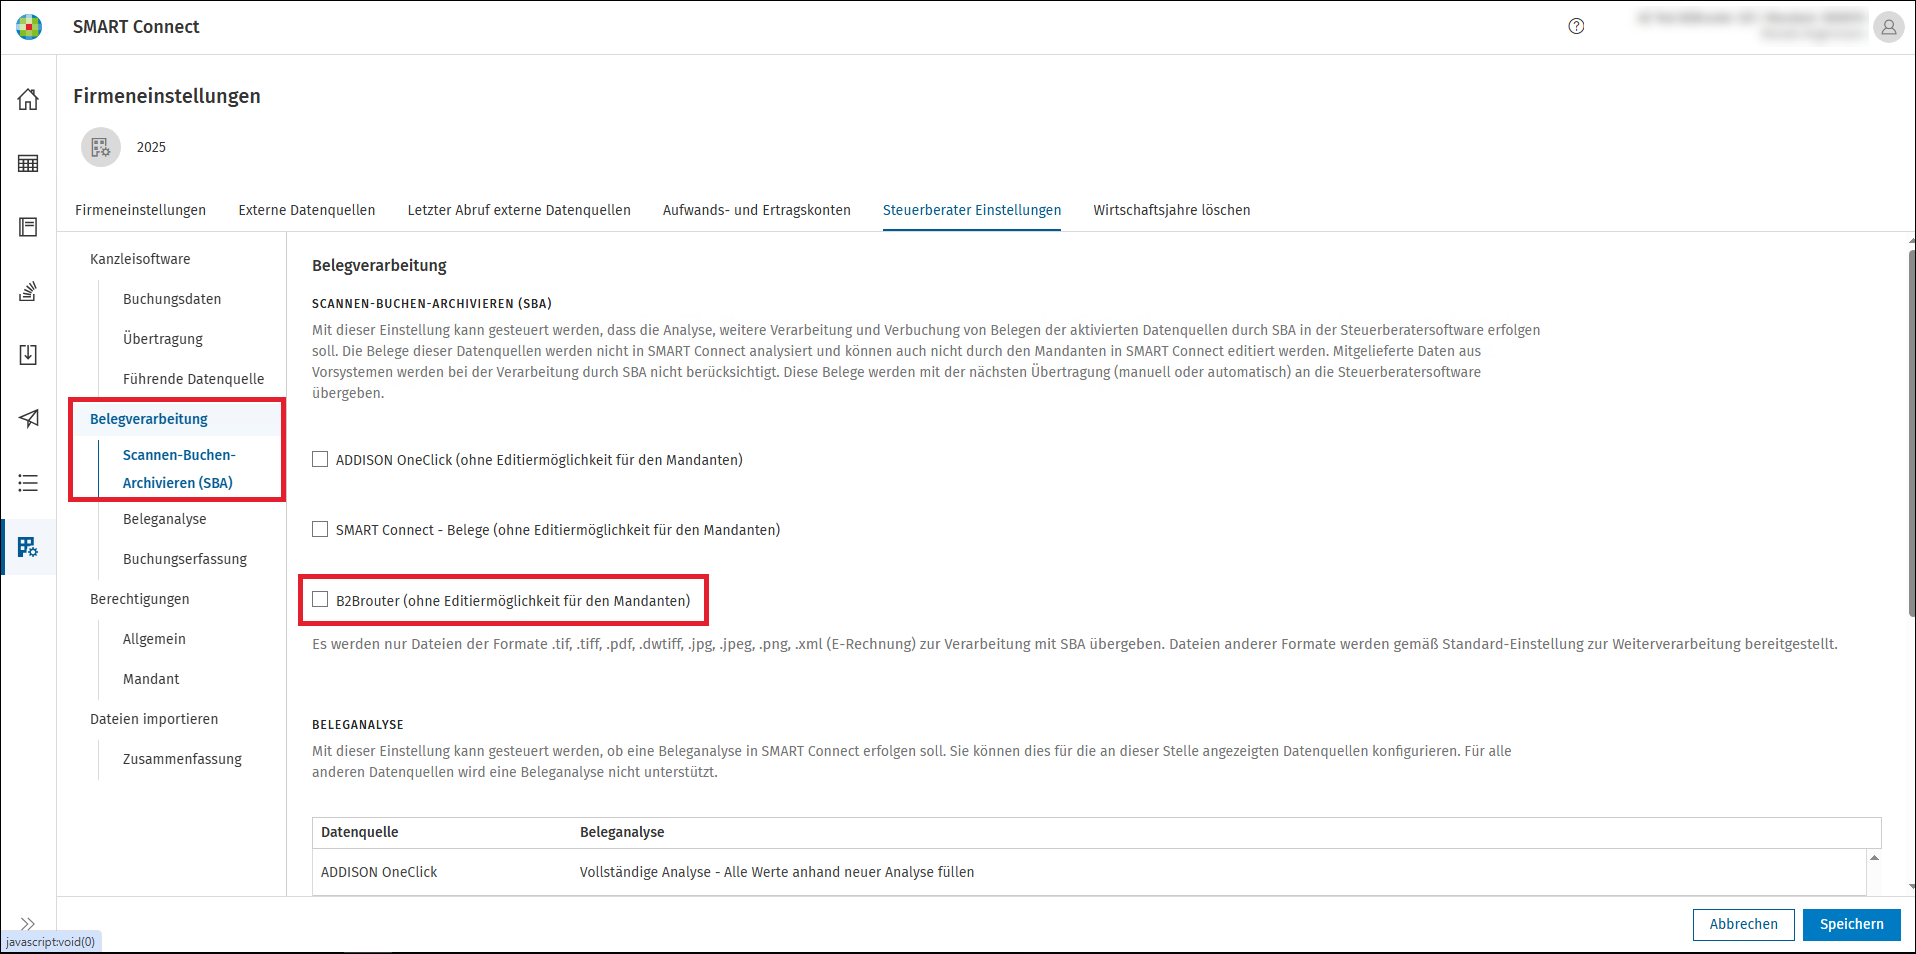1916x954 pixels.
Task: Select the Vollständige Analyse value
Action: click(x=777, y=872)
